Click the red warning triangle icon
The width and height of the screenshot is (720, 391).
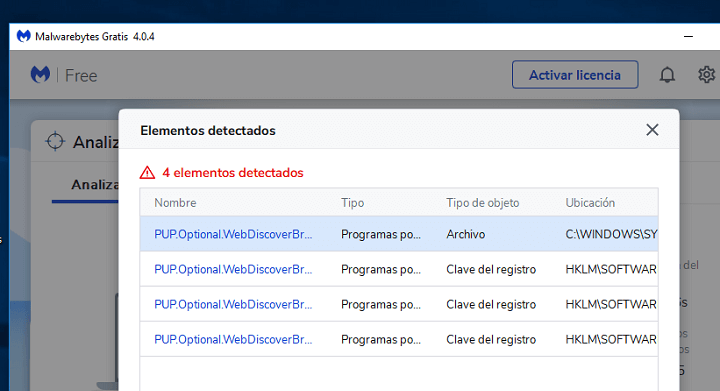[147, 173]
